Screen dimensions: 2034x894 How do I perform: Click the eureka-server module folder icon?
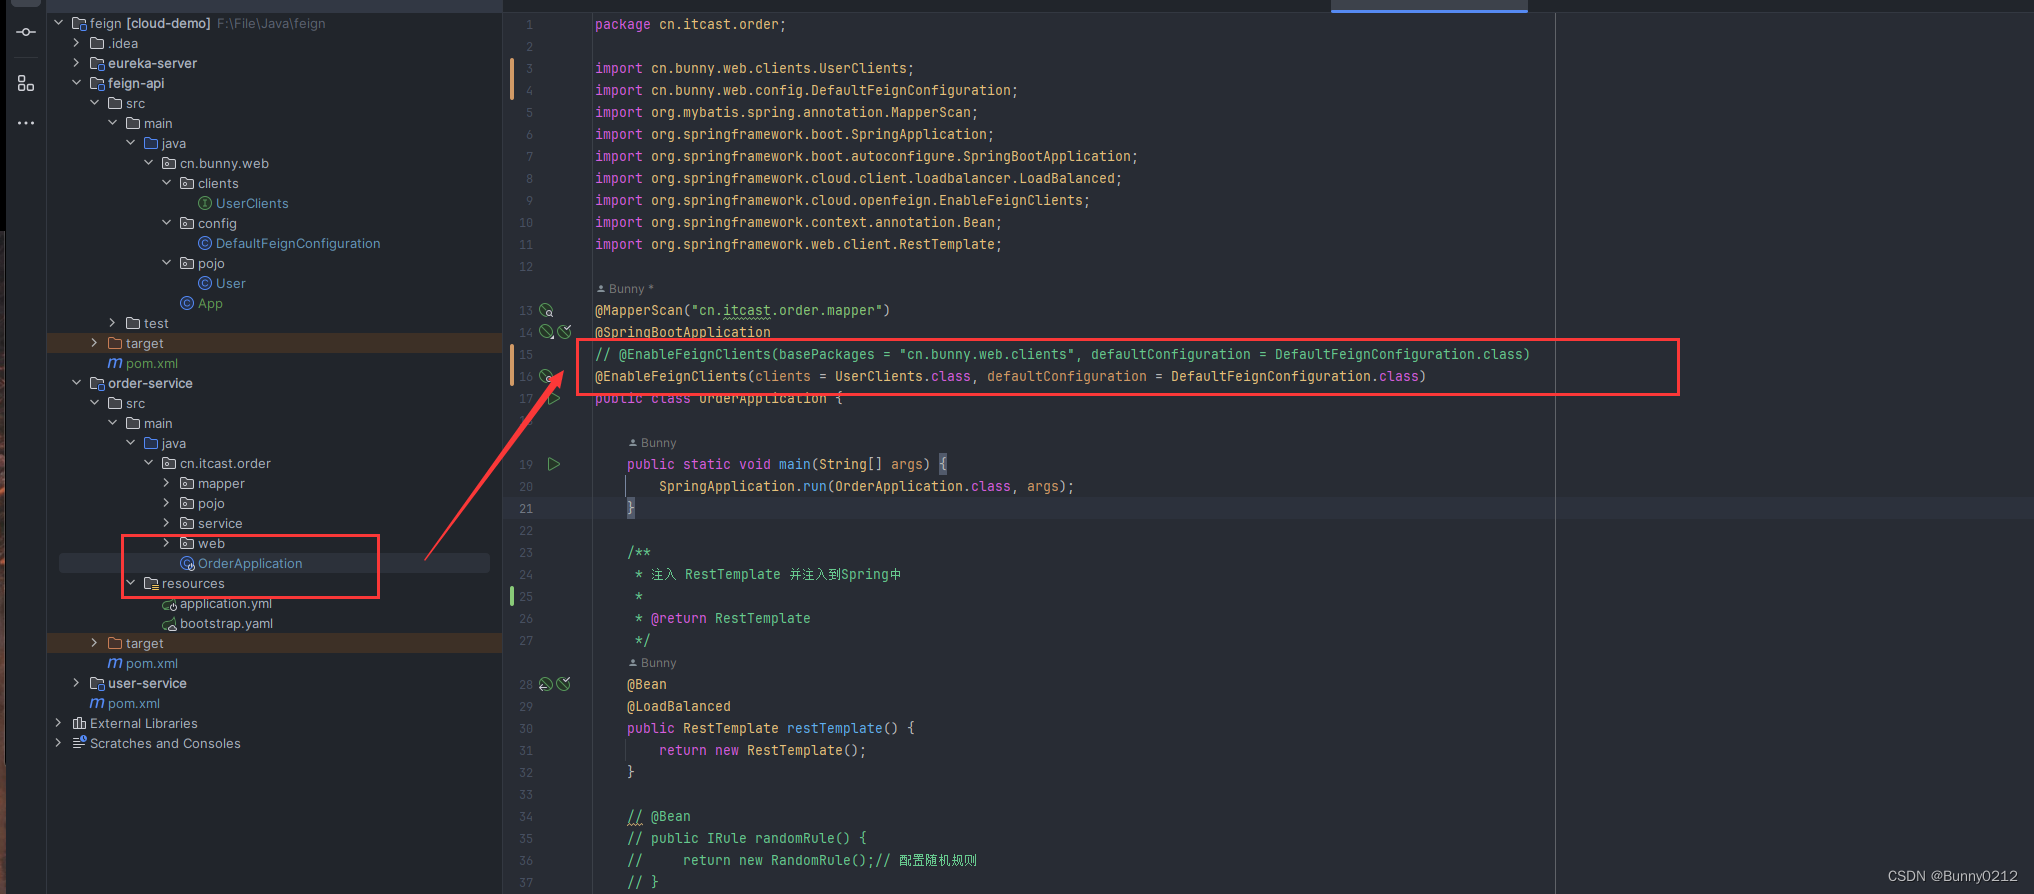tap(97, 63)
